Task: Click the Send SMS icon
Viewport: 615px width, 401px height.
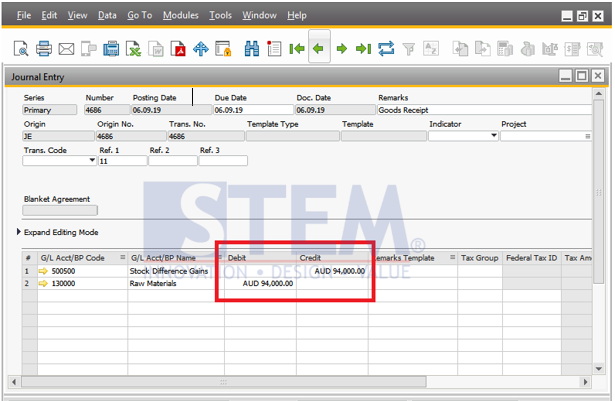Action: (x=89, y=49)
